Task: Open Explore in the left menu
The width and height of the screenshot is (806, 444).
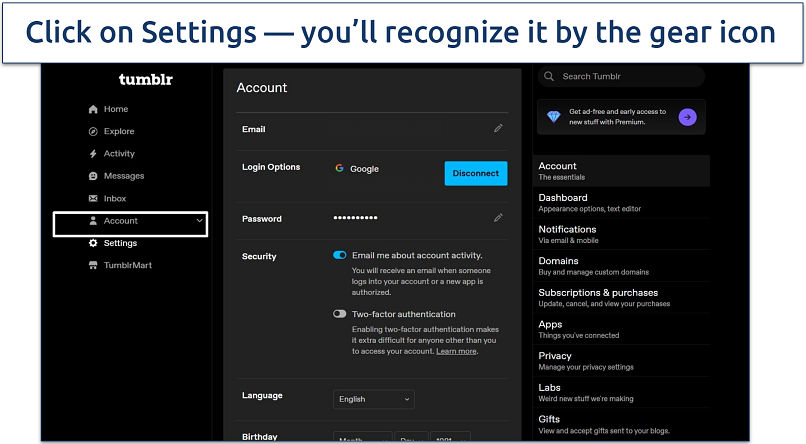Action: pos(119,132)
